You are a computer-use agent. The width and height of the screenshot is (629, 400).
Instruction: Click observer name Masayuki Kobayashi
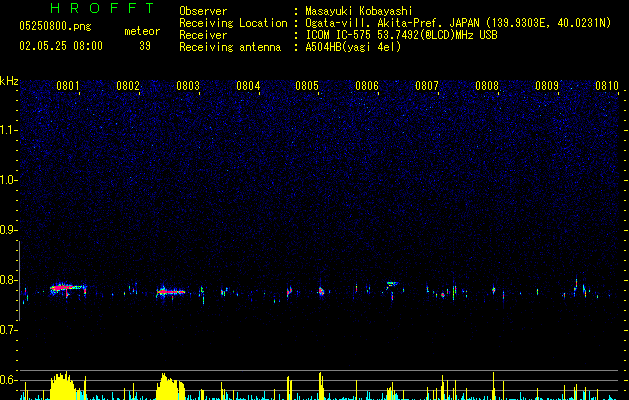click(359, 11)
